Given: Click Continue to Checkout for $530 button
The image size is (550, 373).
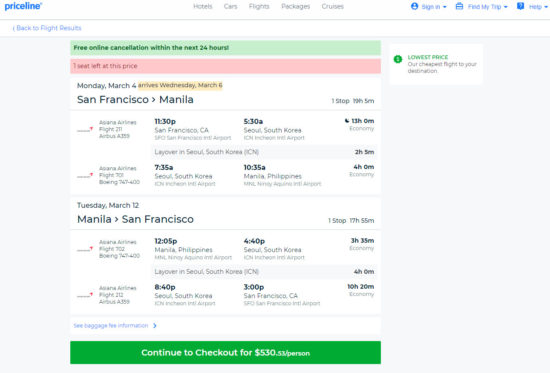Looking at the screenshot, I should tap(226, 353).
